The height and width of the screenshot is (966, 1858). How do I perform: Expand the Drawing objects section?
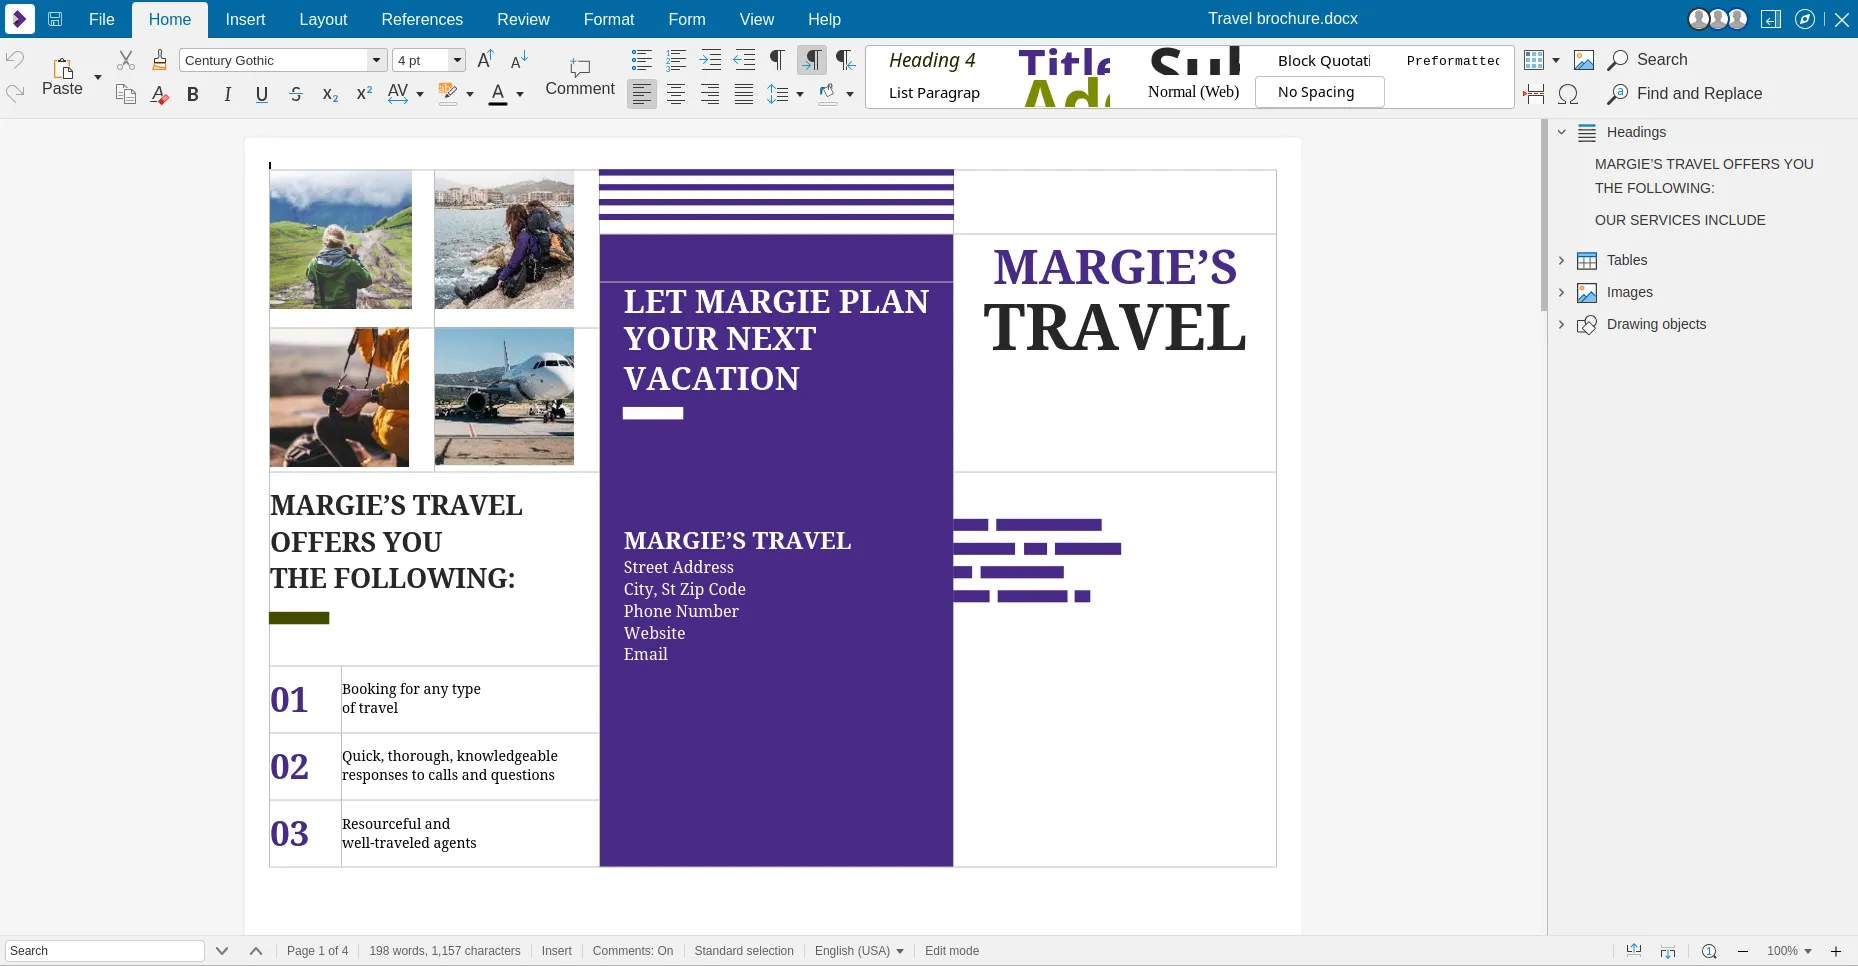coord(1562,324)
